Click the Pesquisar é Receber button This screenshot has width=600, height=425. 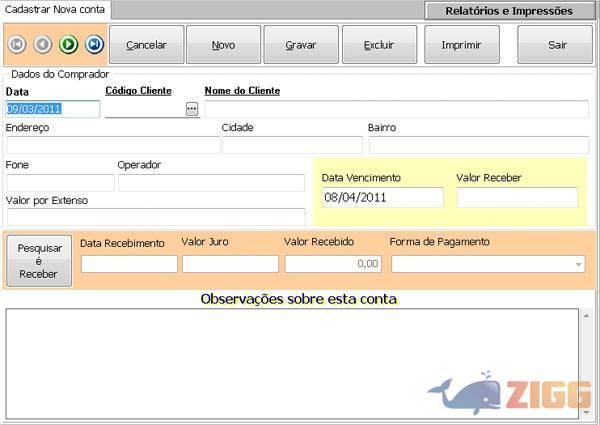pyautogui.click(x=39, y=261)
